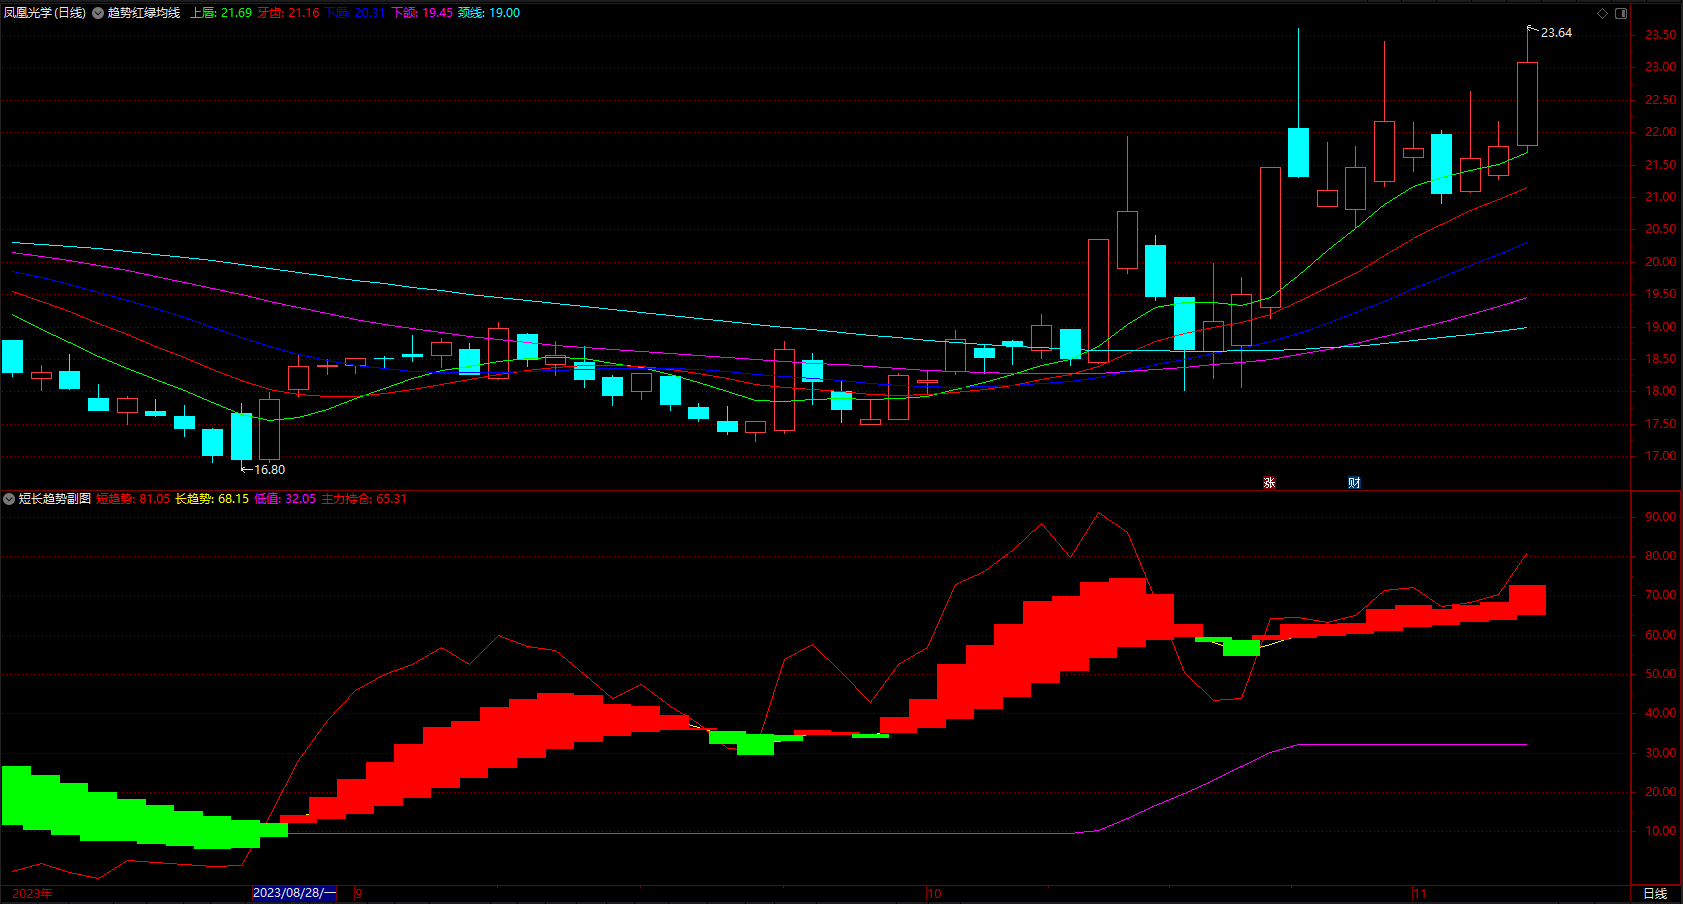Select the yellow 长趋势: 68.15 legend value
The width and height of the screenshot is (1683, 904).
tap(212, 498)
